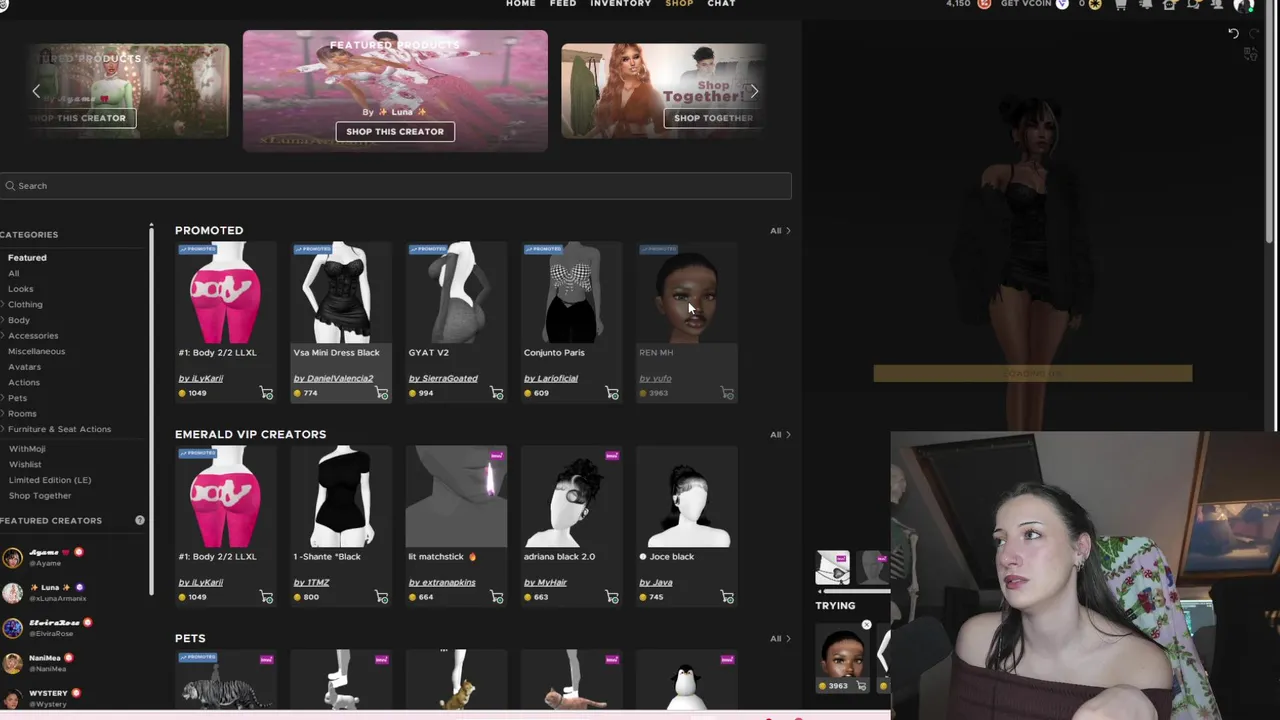The width and height of the screenshot is (1280, 720).
Task: Undo the last outfit change
Action: coord(1233,34)
